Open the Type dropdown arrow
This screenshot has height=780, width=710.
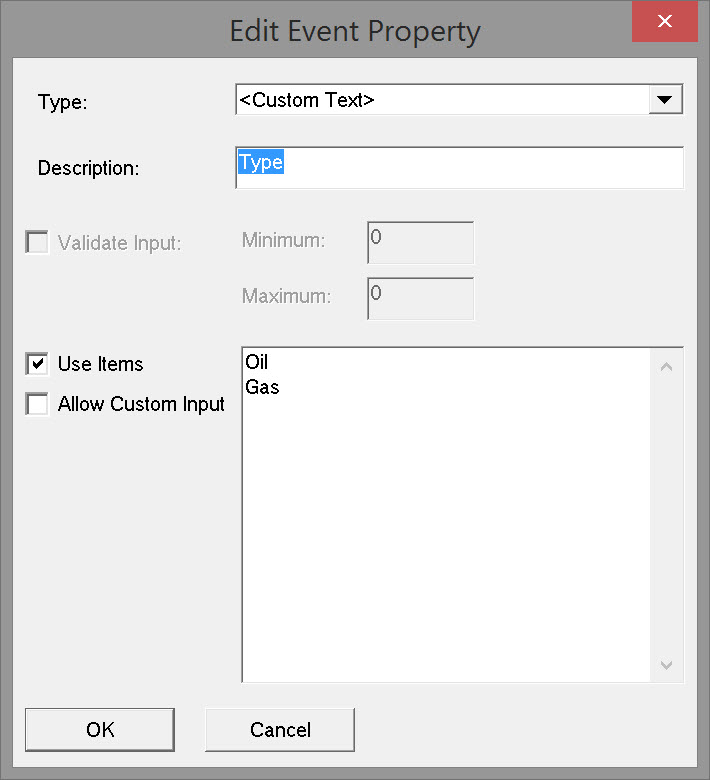pyautogui.click(x=665, y=99)
